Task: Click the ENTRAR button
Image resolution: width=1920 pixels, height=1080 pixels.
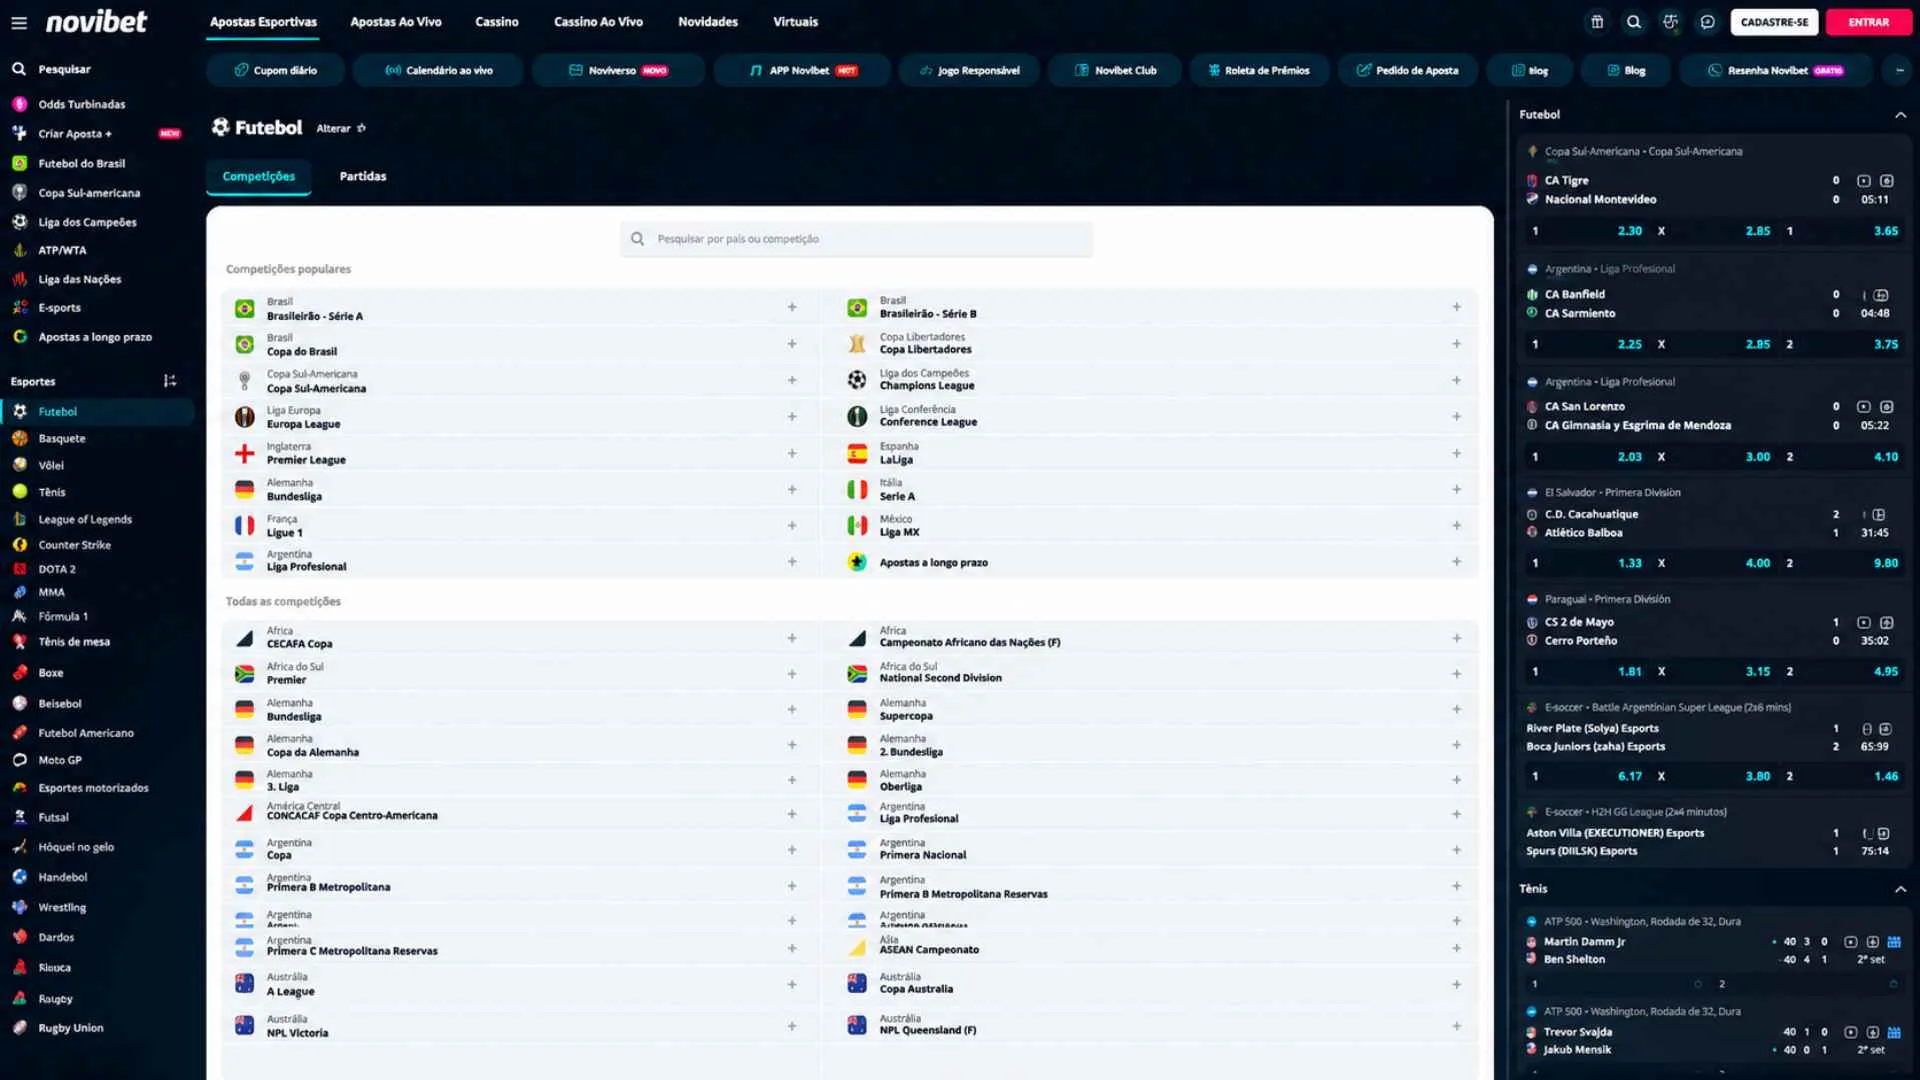Action: pos(1869,22)
